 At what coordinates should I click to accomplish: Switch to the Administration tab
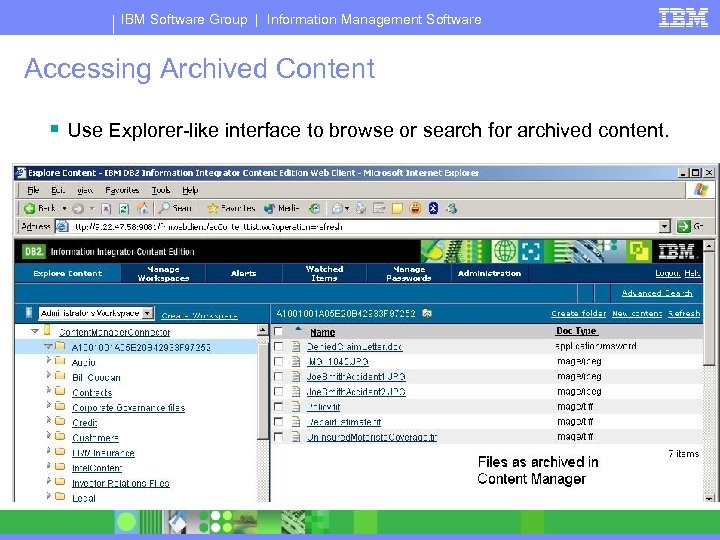489,273
